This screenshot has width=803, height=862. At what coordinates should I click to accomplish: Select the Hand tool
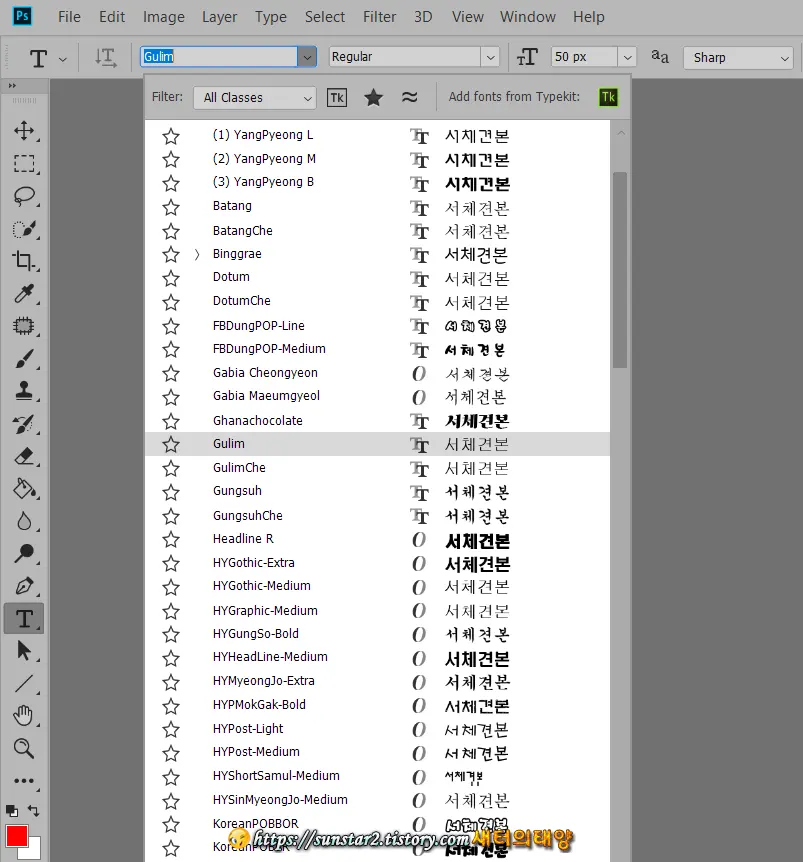[24, 716]
